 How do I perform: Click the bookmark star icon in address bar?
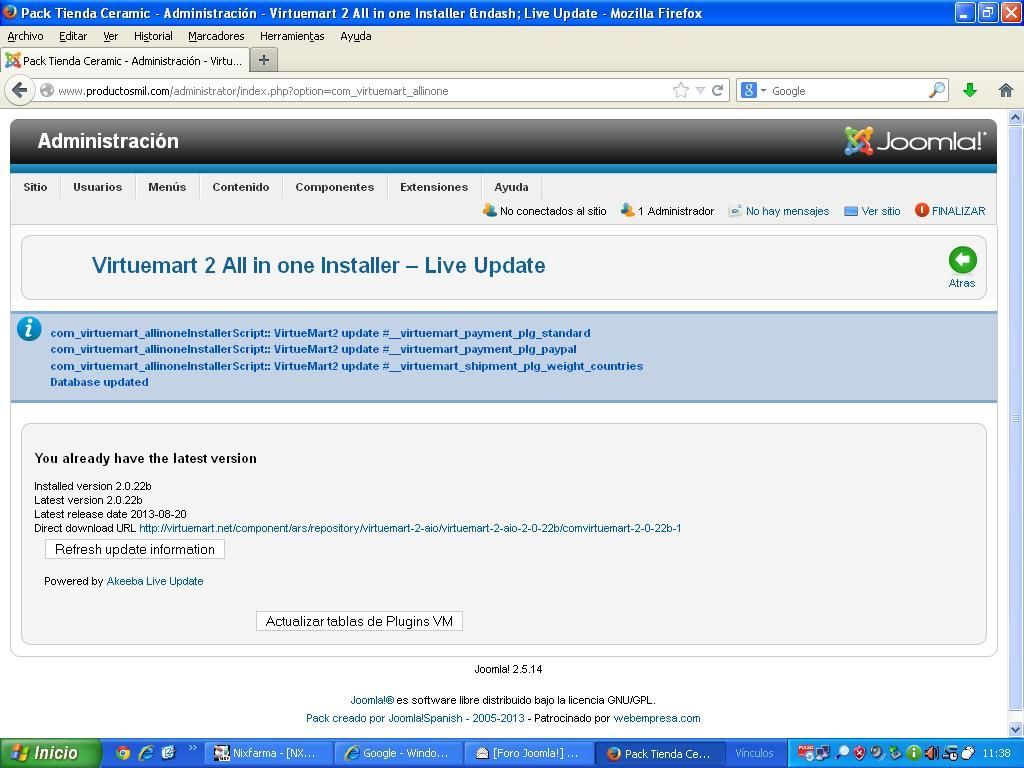click(x=680, y=90)
